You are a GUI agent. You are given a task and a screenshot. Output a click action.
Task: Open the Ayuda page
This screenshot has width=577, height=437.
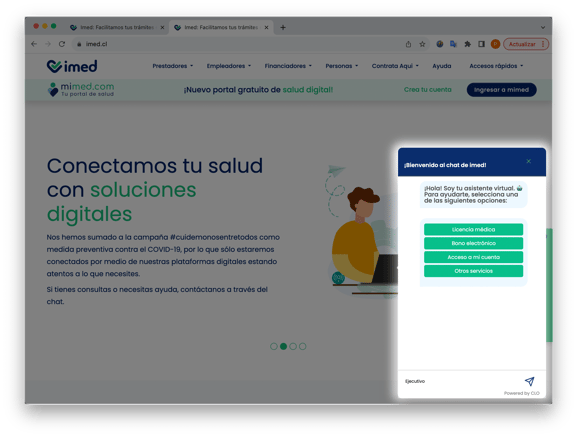click(x=442, y=66)
